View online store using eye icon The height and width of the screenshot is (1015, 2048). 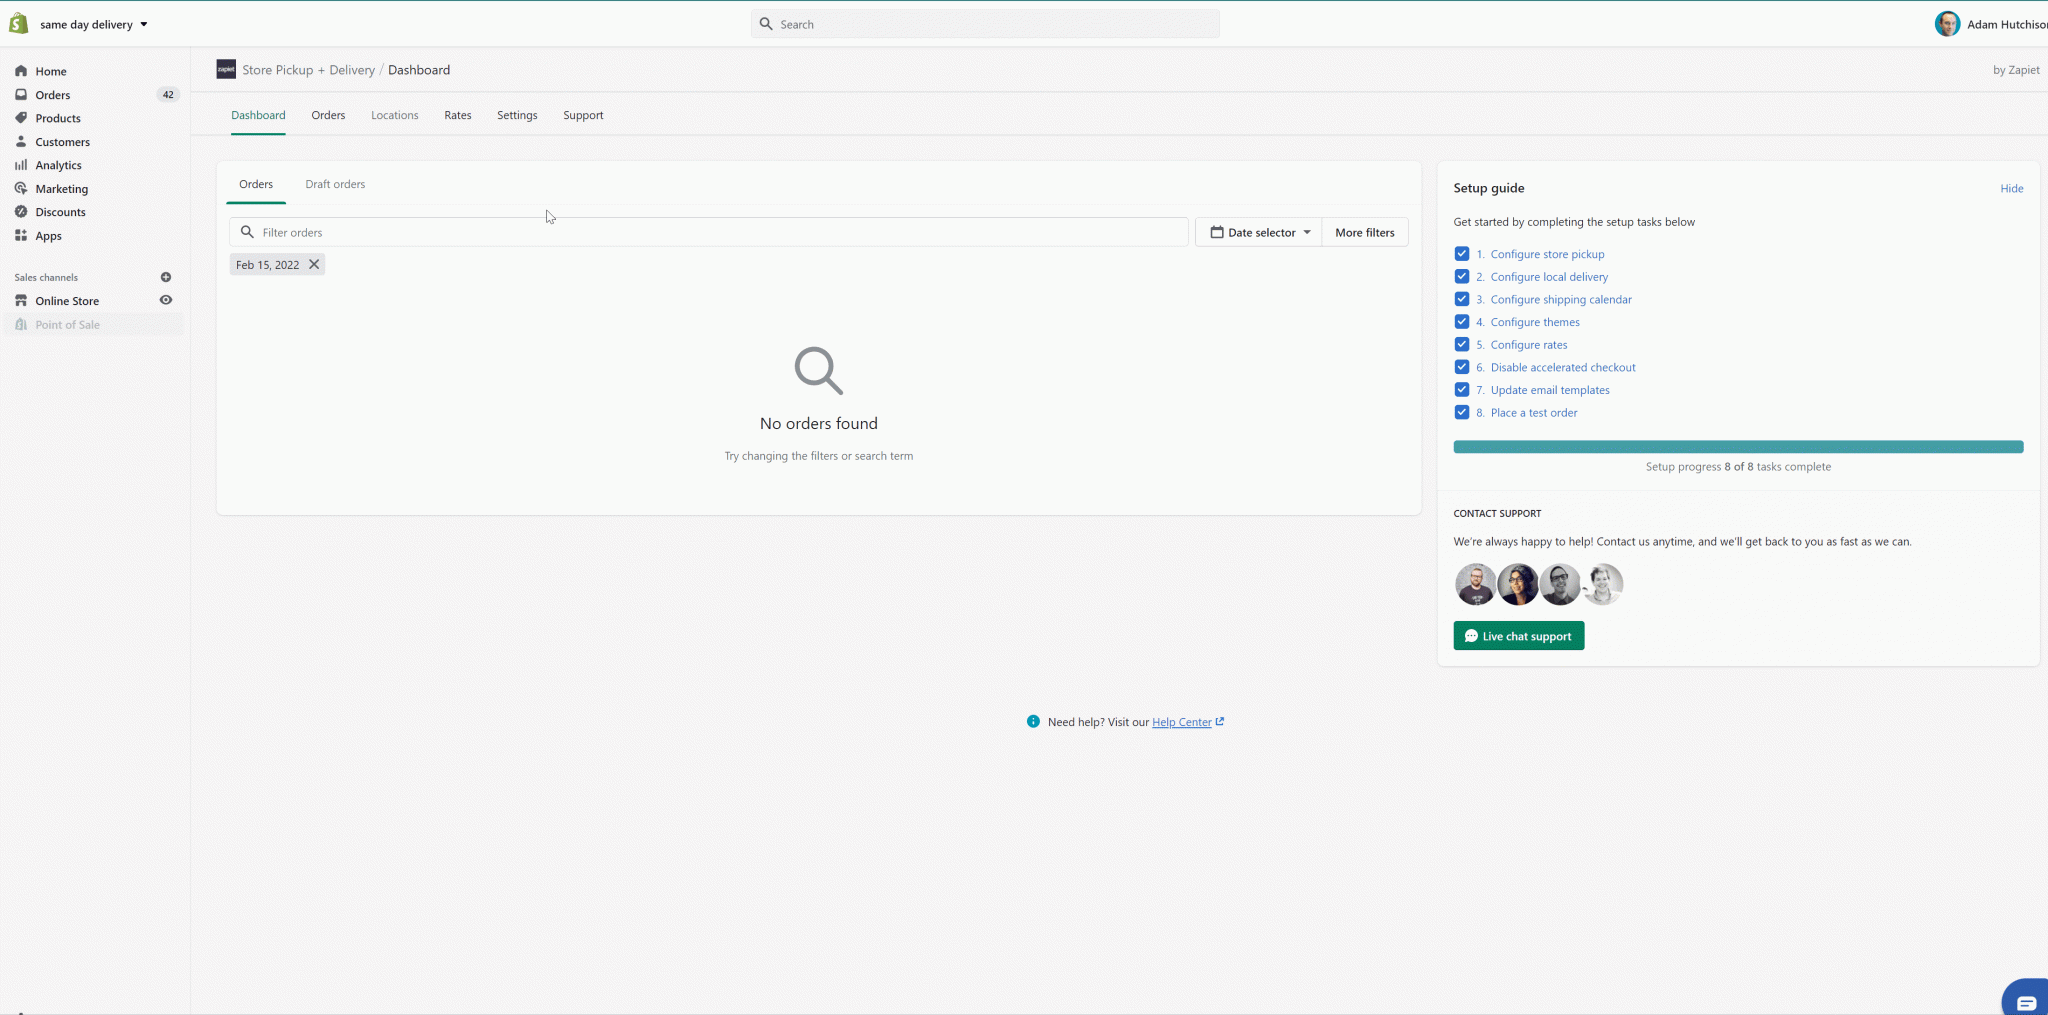(x=166, y=300)
